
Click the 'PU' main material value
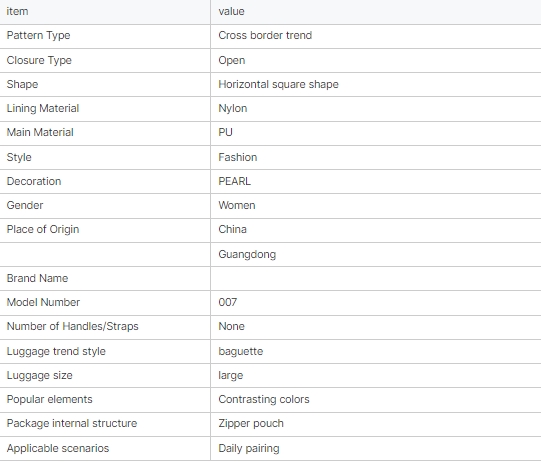(225, 132)
